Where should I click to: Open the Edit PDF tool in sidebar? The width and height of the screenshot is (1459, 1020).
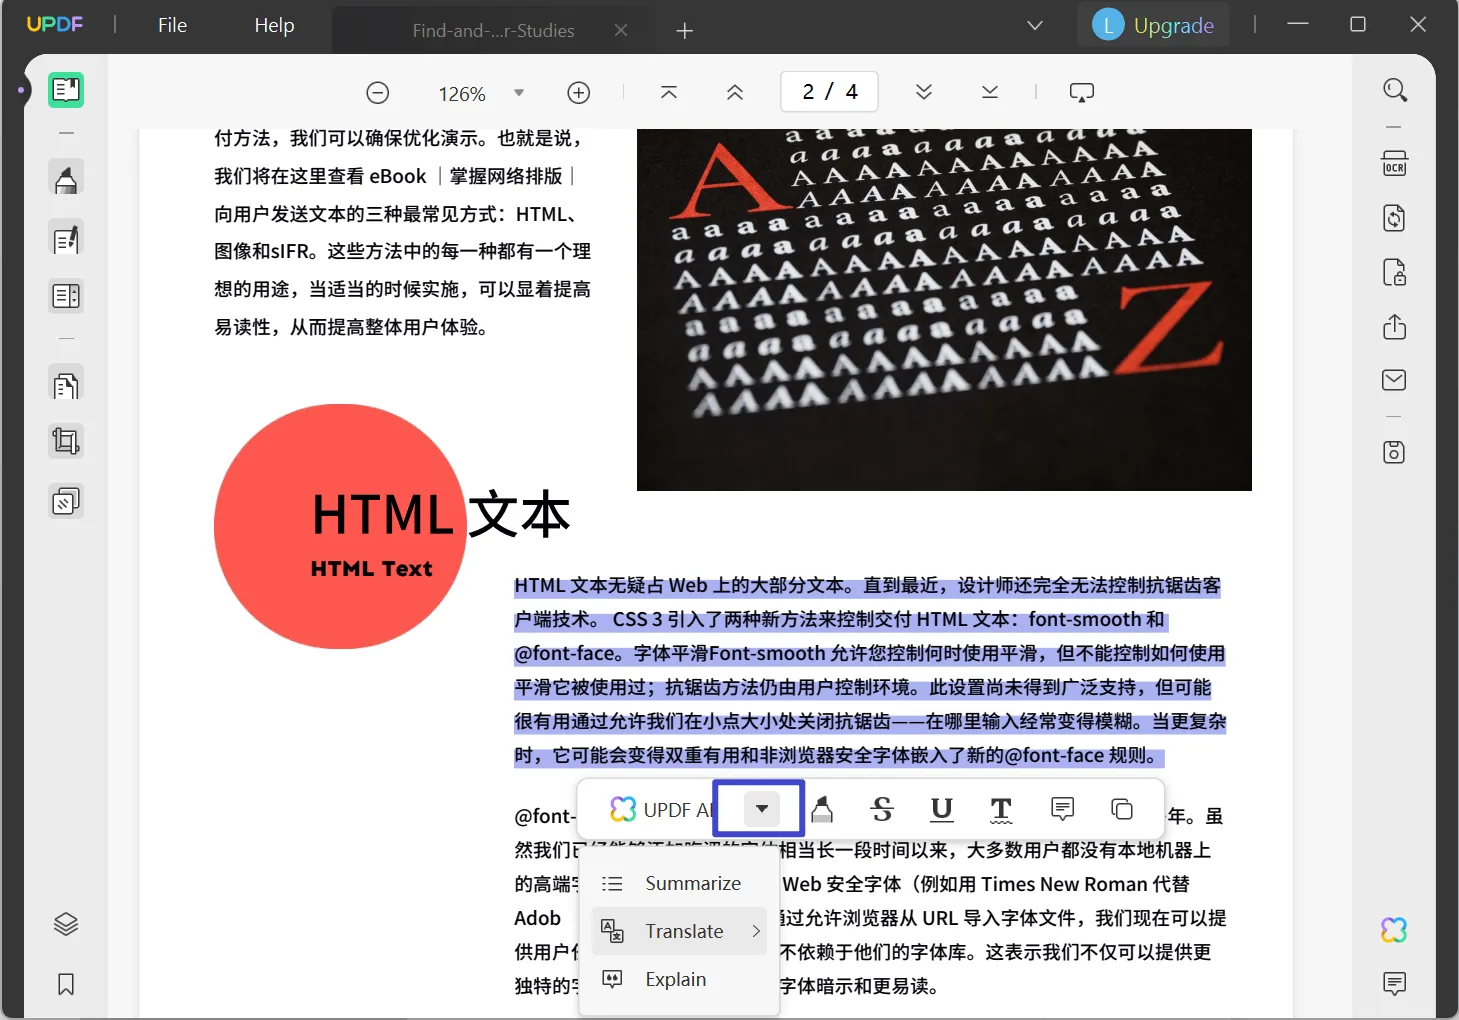66,240
